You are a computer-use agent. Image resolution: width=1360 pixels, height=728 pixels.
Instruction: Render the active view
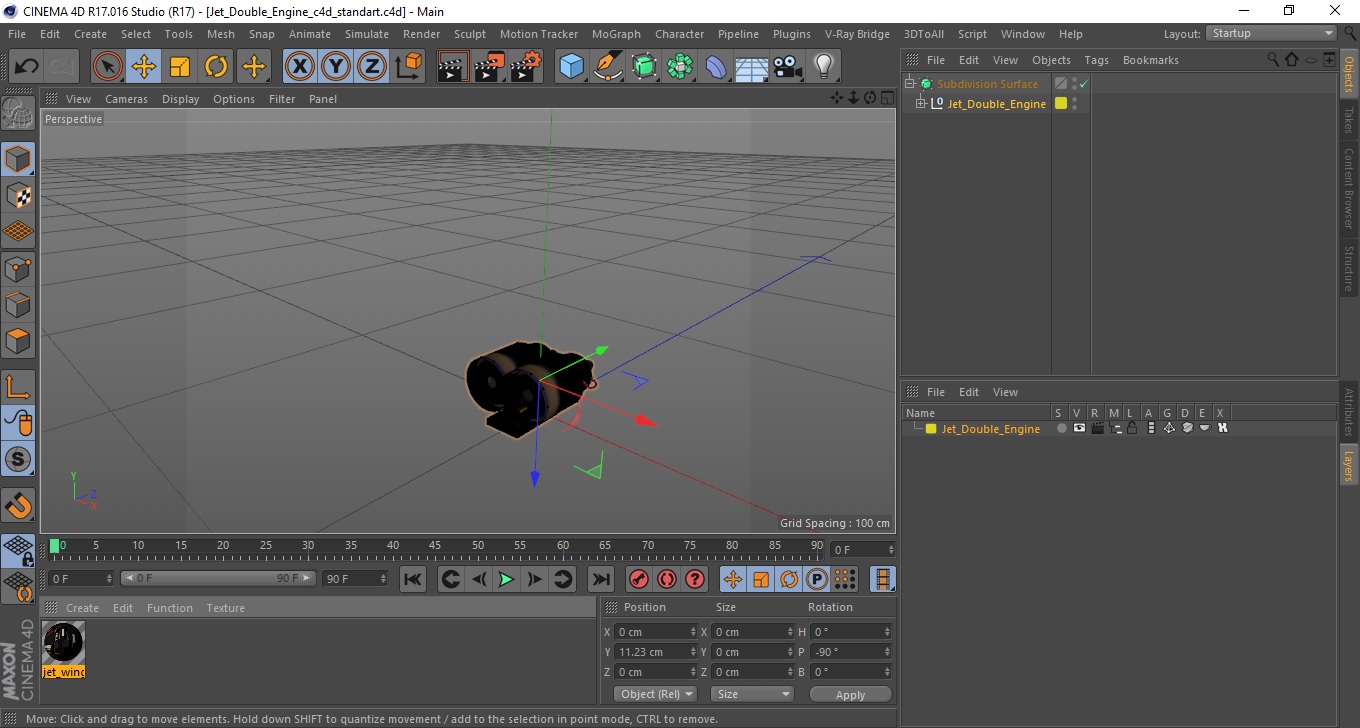pyautogui.click(x=454, y=67)
